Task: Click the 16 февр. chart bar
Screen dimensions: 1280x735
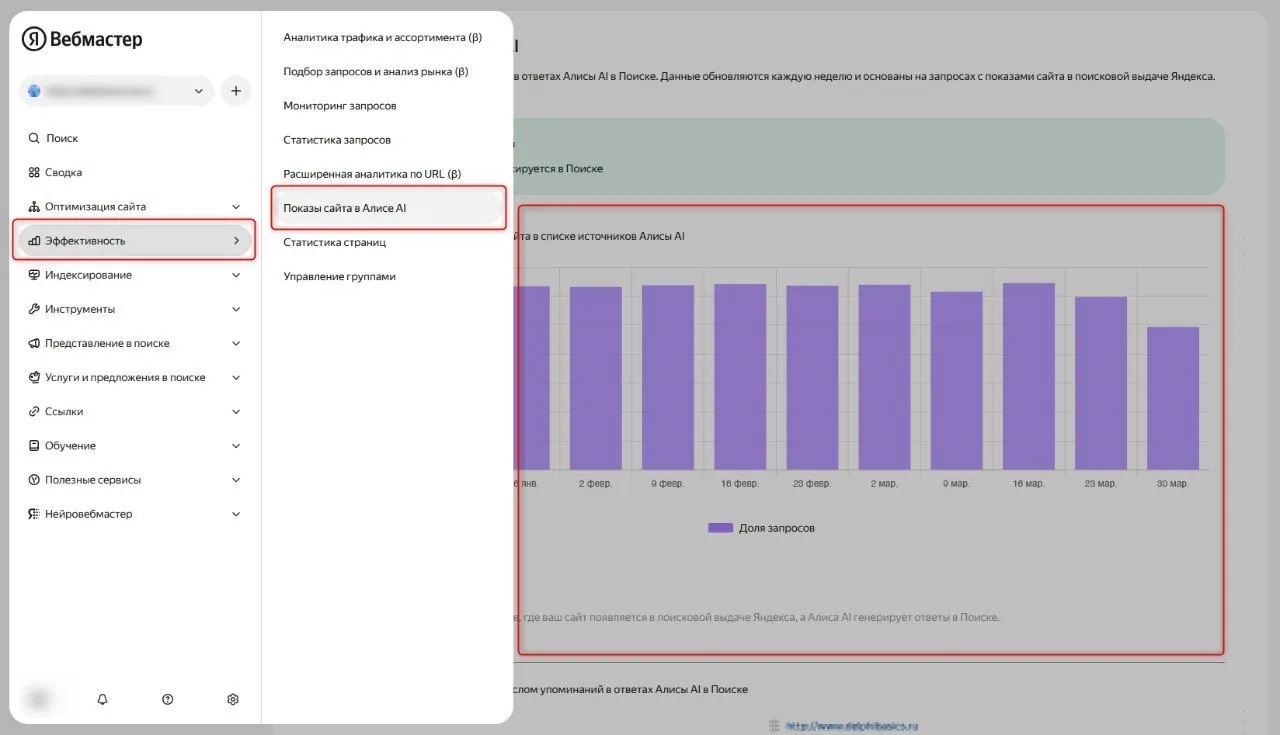Action: (x=740, y=377)
